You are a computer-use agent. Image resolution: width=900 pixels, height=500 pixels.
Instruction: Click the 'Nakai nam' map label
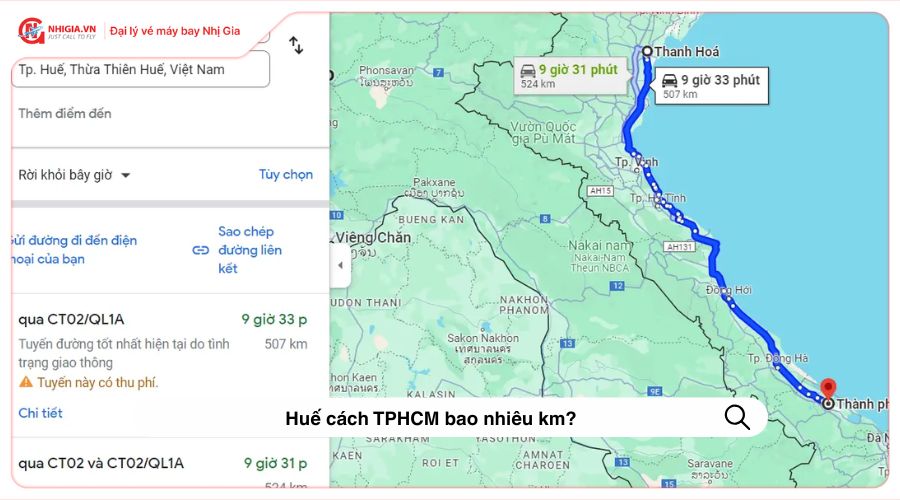(x=600, y=246)
